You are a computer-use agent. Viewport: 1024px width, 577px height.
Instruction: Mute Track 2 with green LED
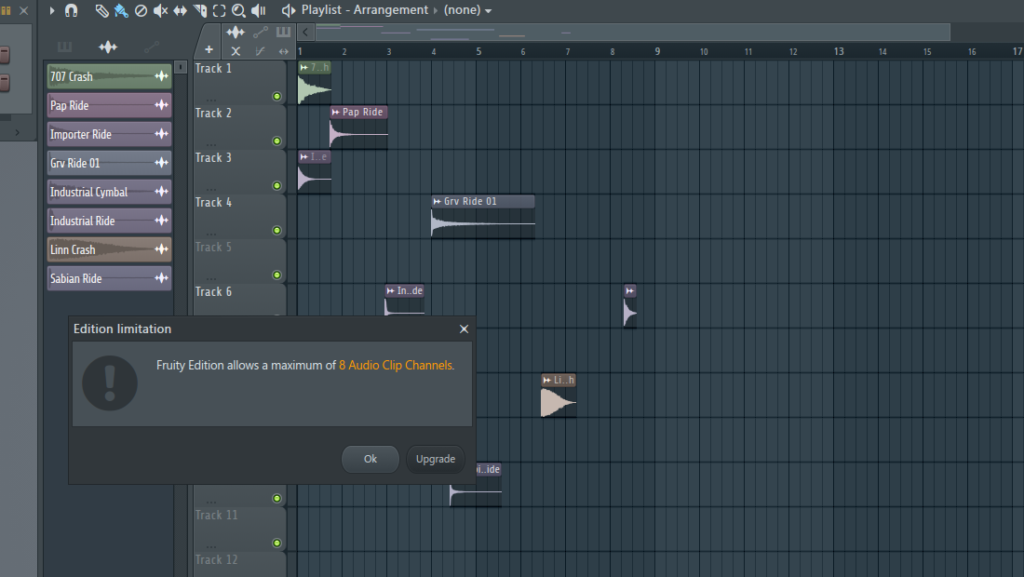point(277,141)
